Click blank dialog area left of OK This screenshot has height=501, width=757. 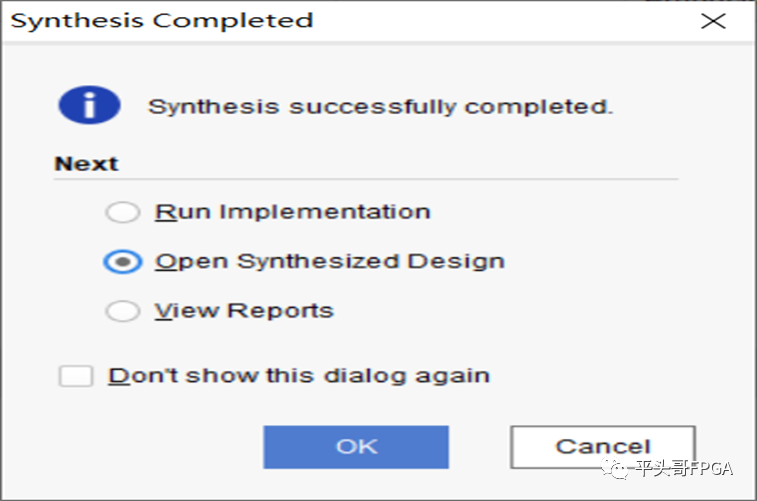pyautogui.click(x=150, y=447)
